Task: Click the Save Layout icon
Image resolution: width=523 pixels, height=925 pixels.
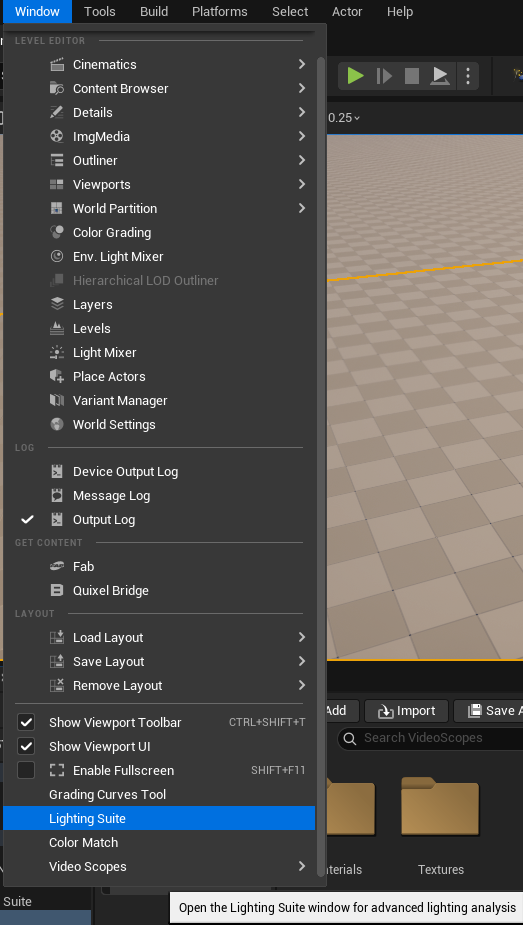Action: click(57, 662)
